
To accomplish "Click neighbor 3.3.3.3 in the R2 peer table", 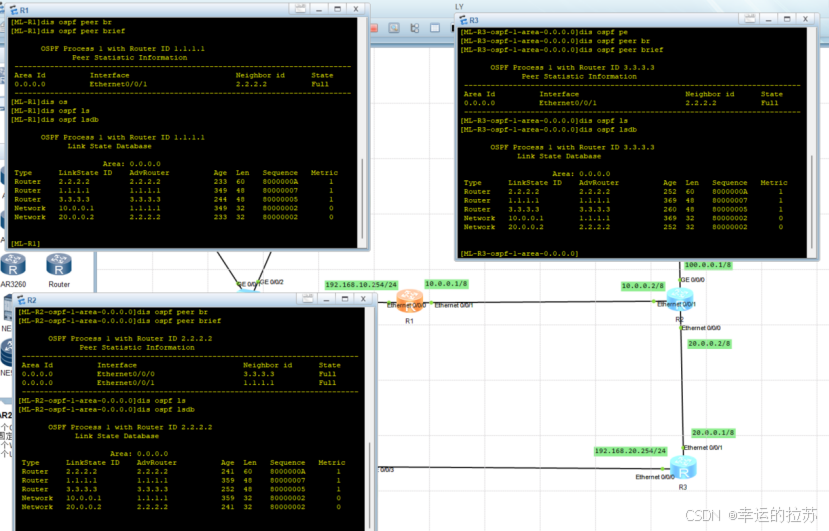I will click(x=259, y=373).
